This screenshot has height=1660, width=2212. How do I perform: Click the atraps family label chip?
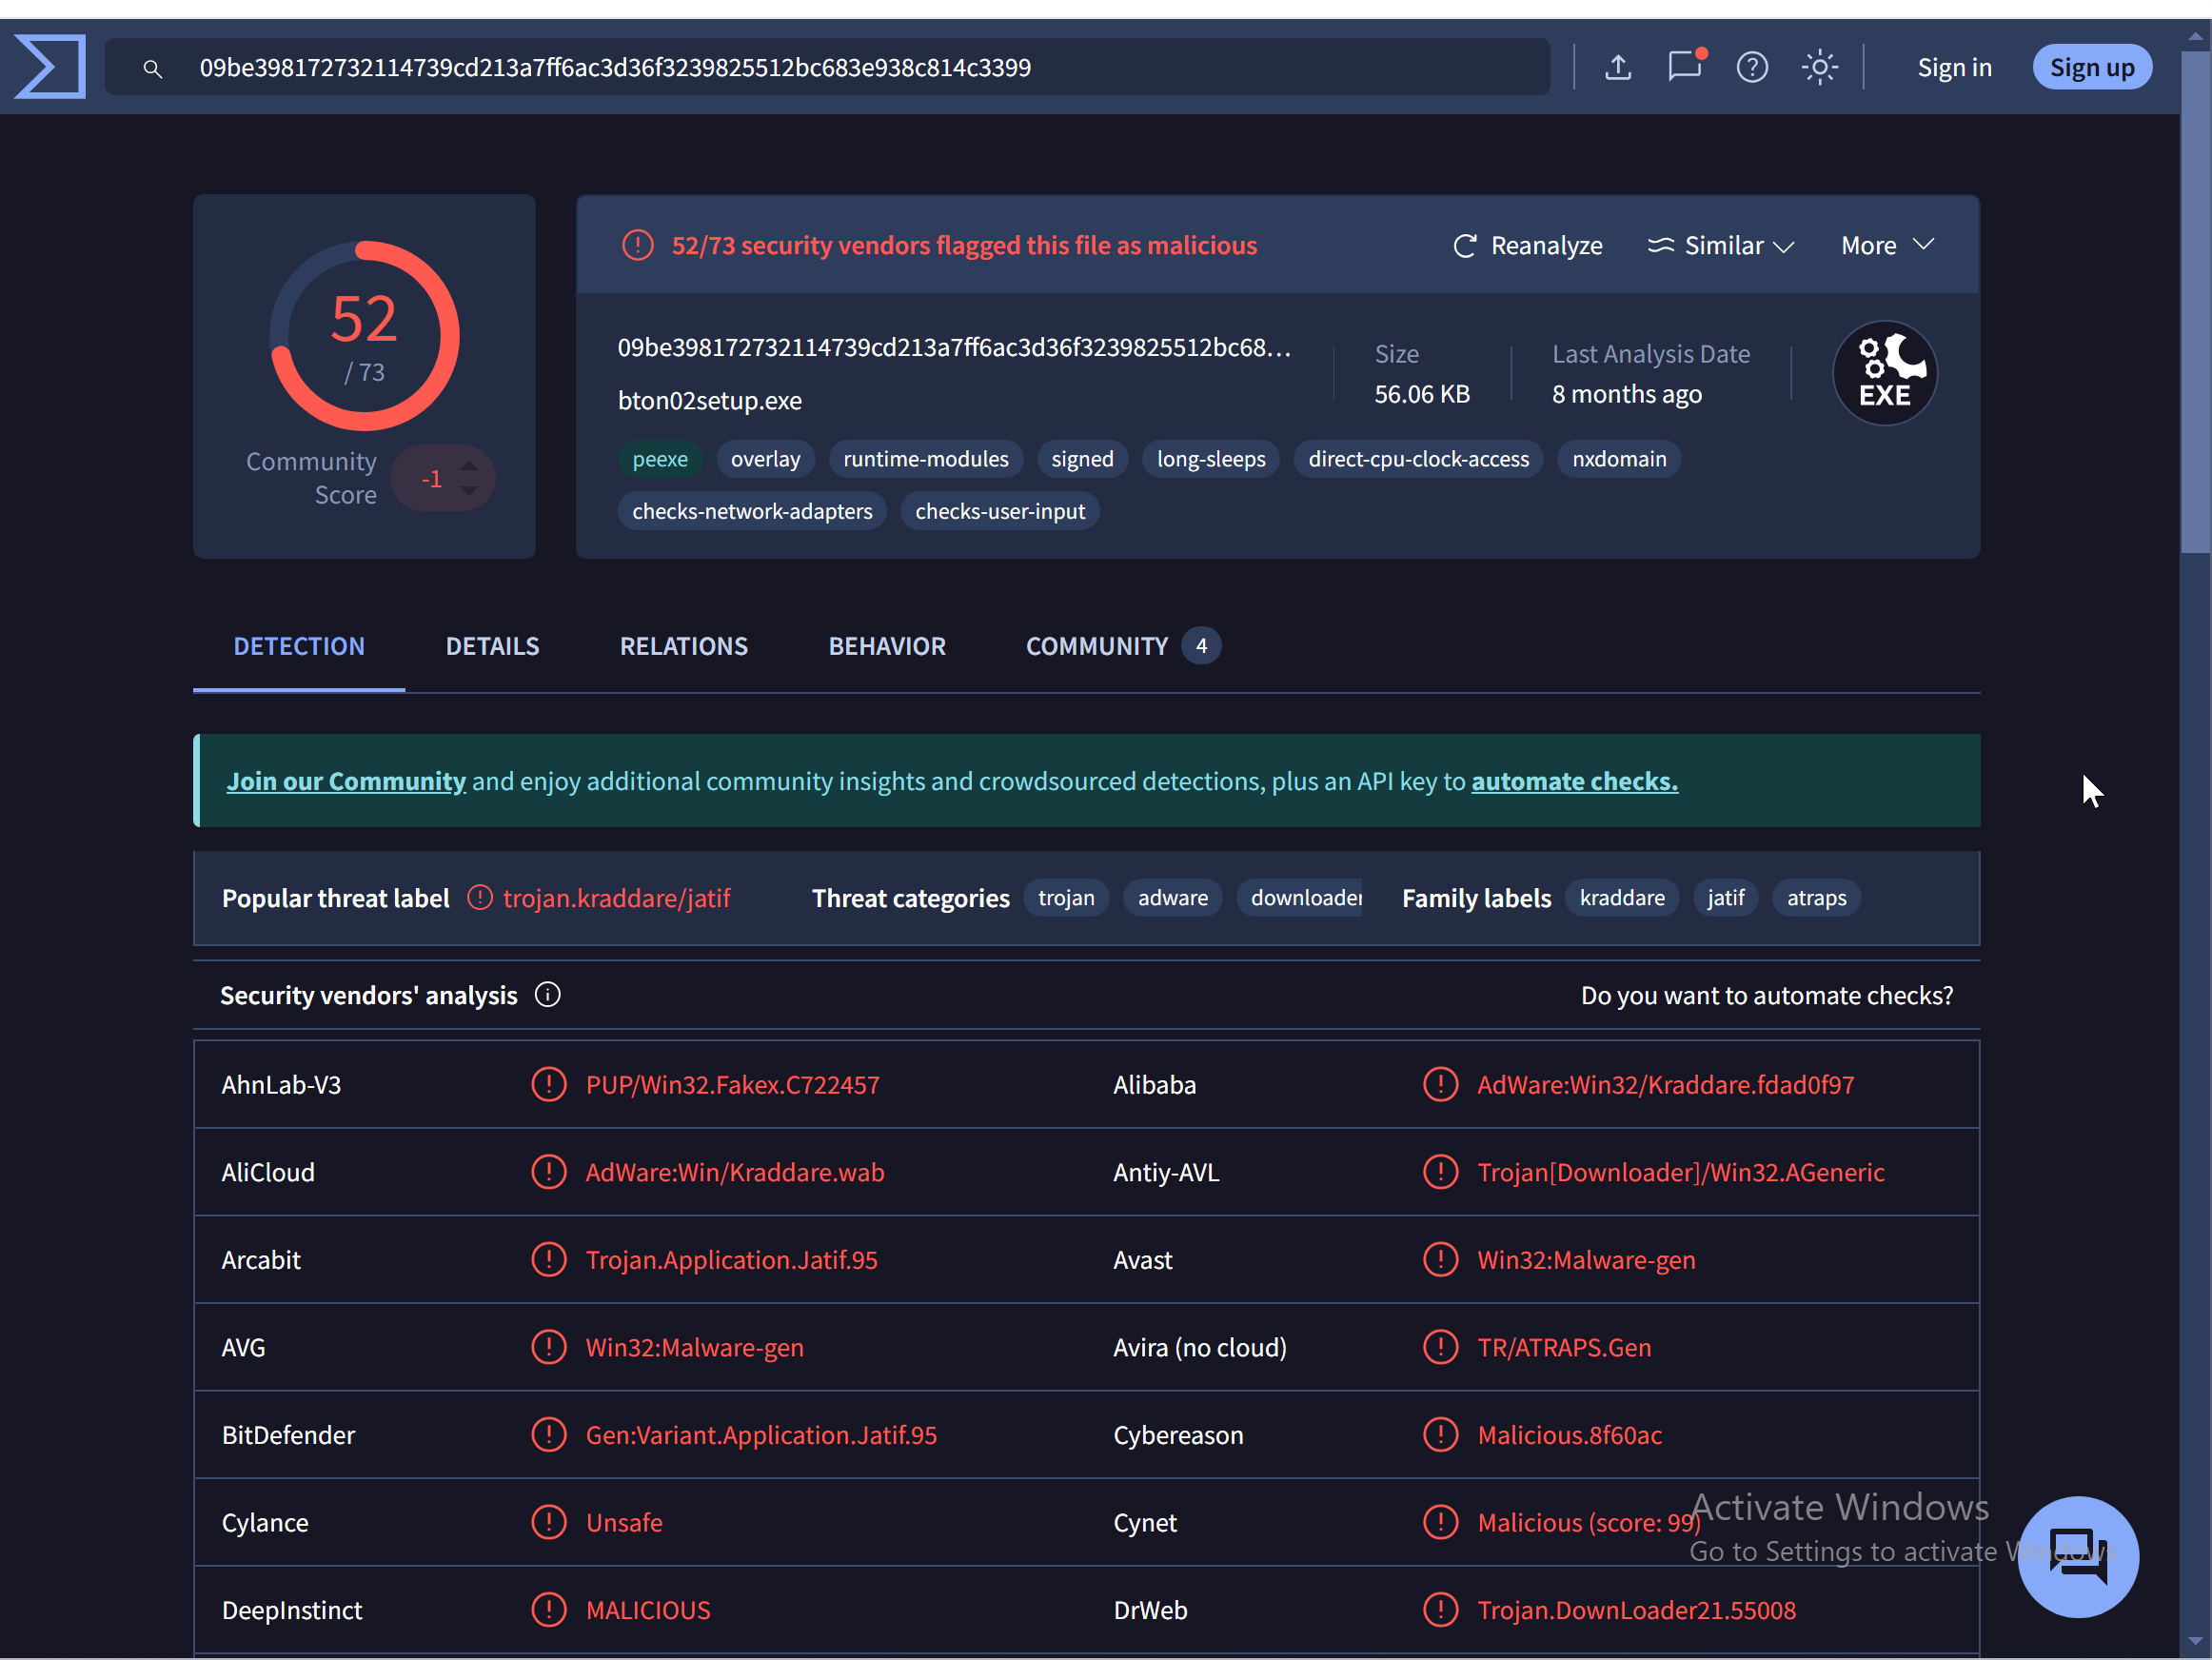pos(1817,898)
